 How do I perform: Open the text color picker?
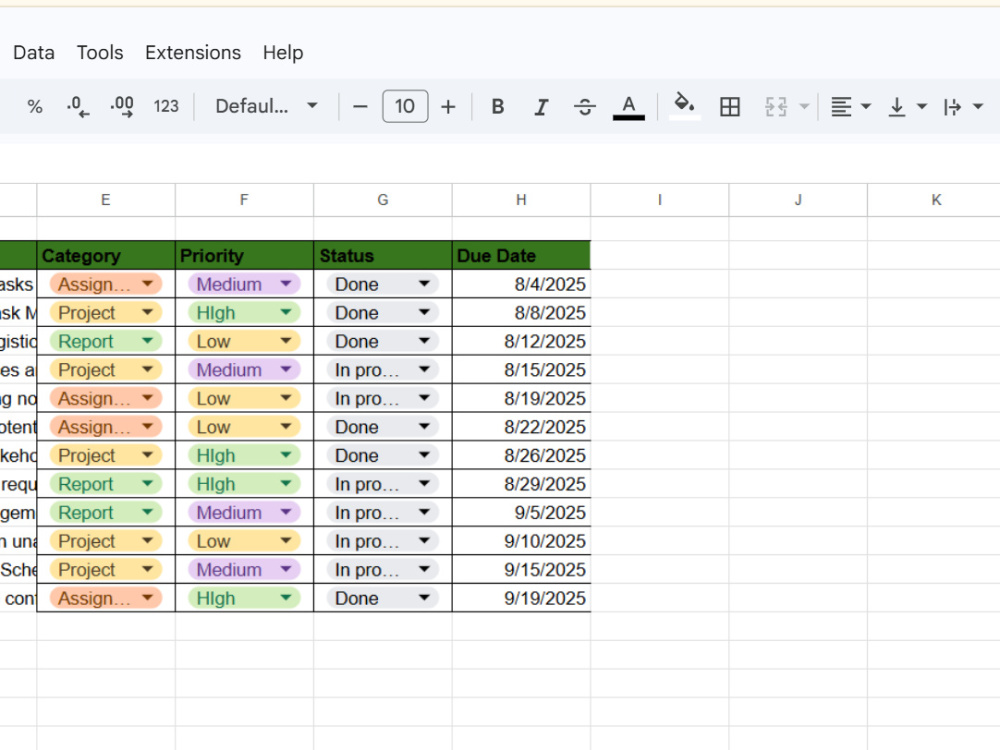tap(629, 107)
